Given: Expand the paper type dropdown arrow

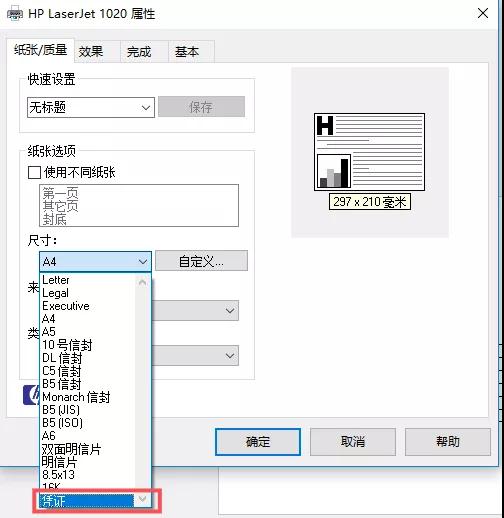Looking at the screenshot, I should 230,355.
